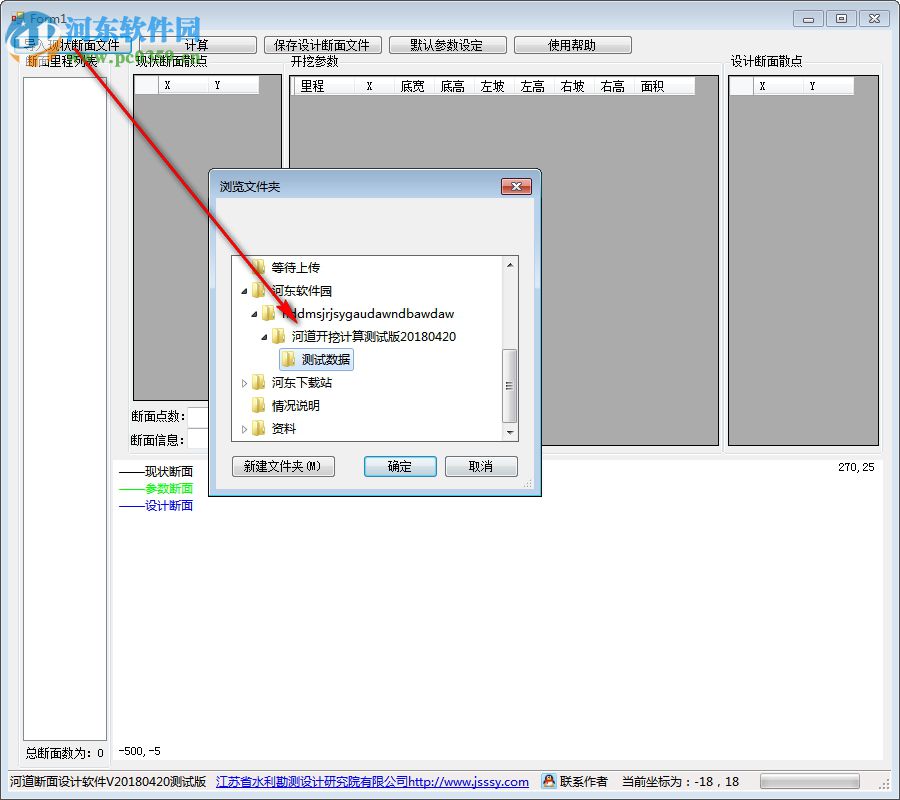Click the 现状断面 legend entry
The width and height of the screenshot is (900, 800).
coord(156,471)
